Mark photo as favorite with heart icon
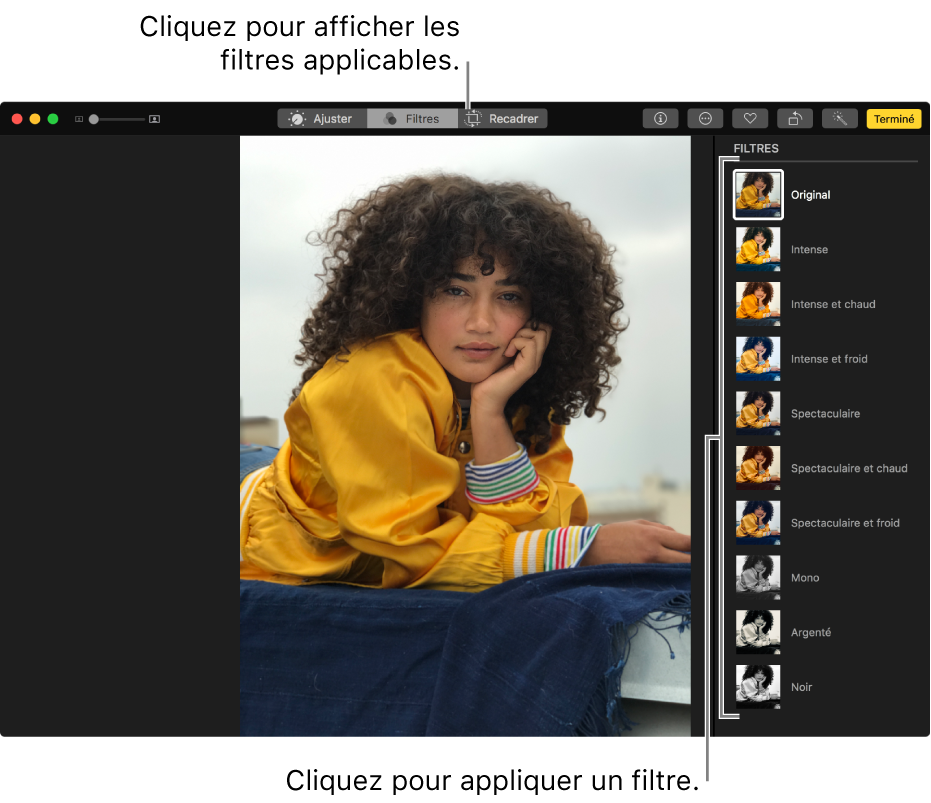Viewport: 931px width, 803px height. point(750,118)
